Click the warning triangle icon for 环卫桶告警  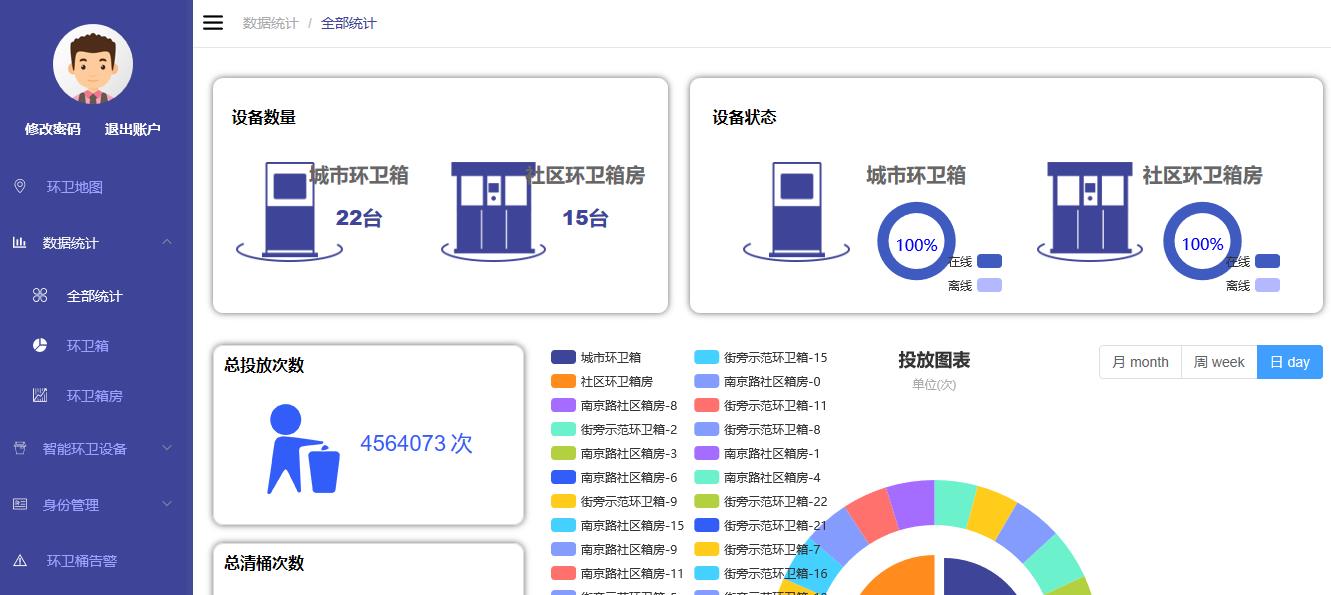coord(20,561)
